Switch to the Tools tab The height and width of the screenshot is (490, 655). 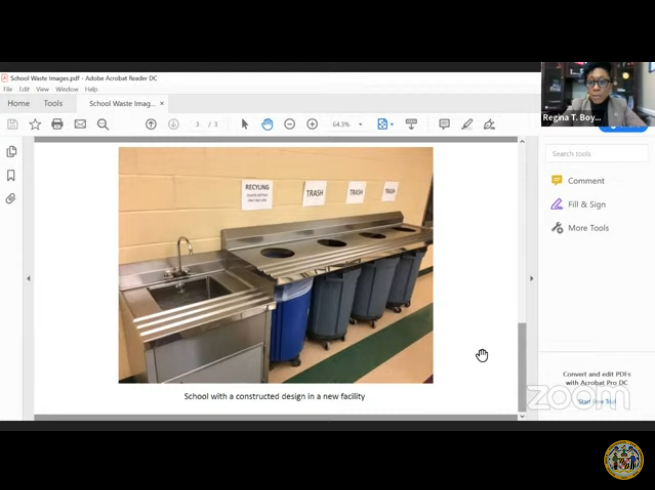53,103
